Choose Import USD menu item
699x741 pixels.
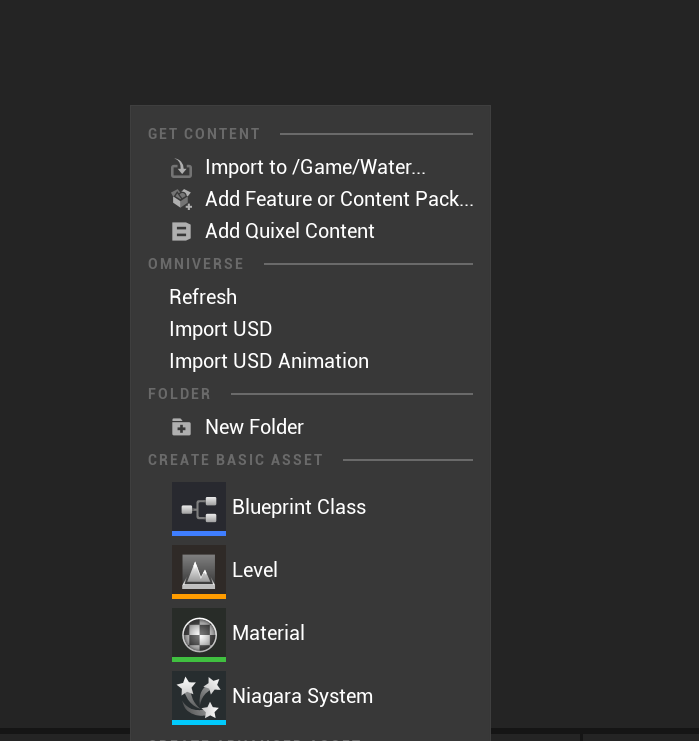click(x=221, y=329)
